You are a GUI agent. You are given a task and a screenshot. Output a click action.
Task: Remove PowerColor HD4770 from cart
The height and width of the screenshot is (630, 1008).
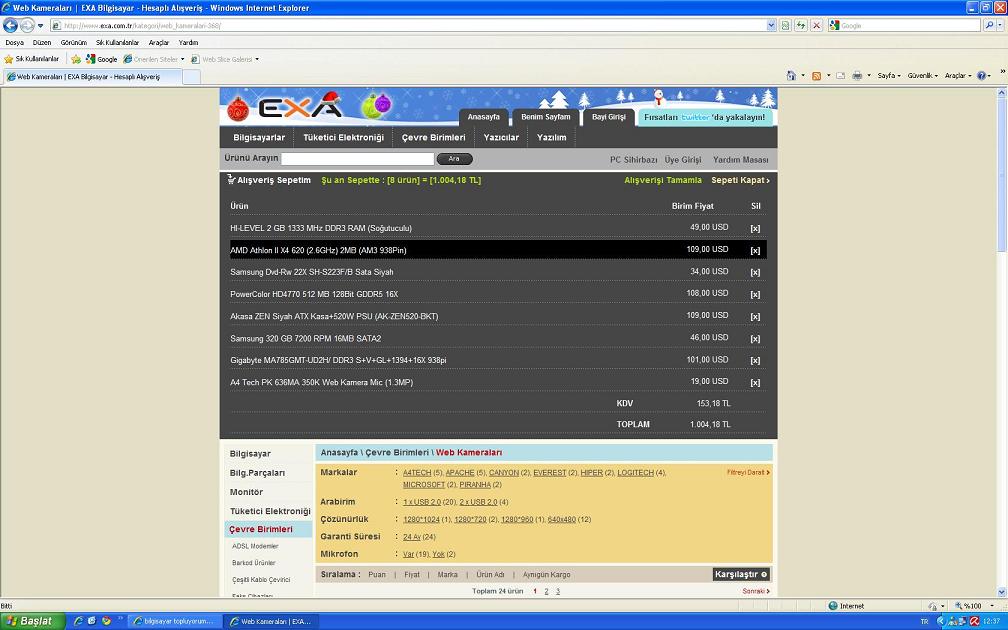(x=755, y=294)
